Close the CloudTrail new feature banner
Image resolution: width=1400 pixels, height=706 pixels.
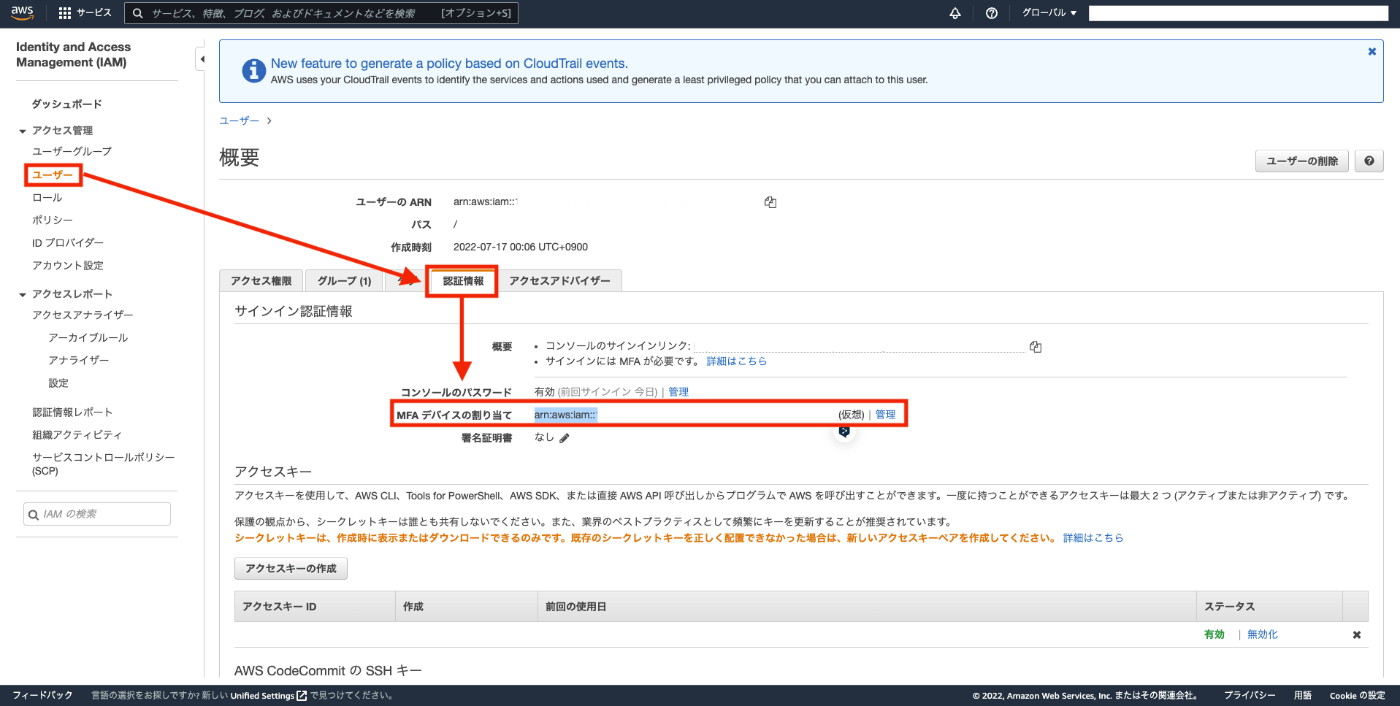point(1372,51)
